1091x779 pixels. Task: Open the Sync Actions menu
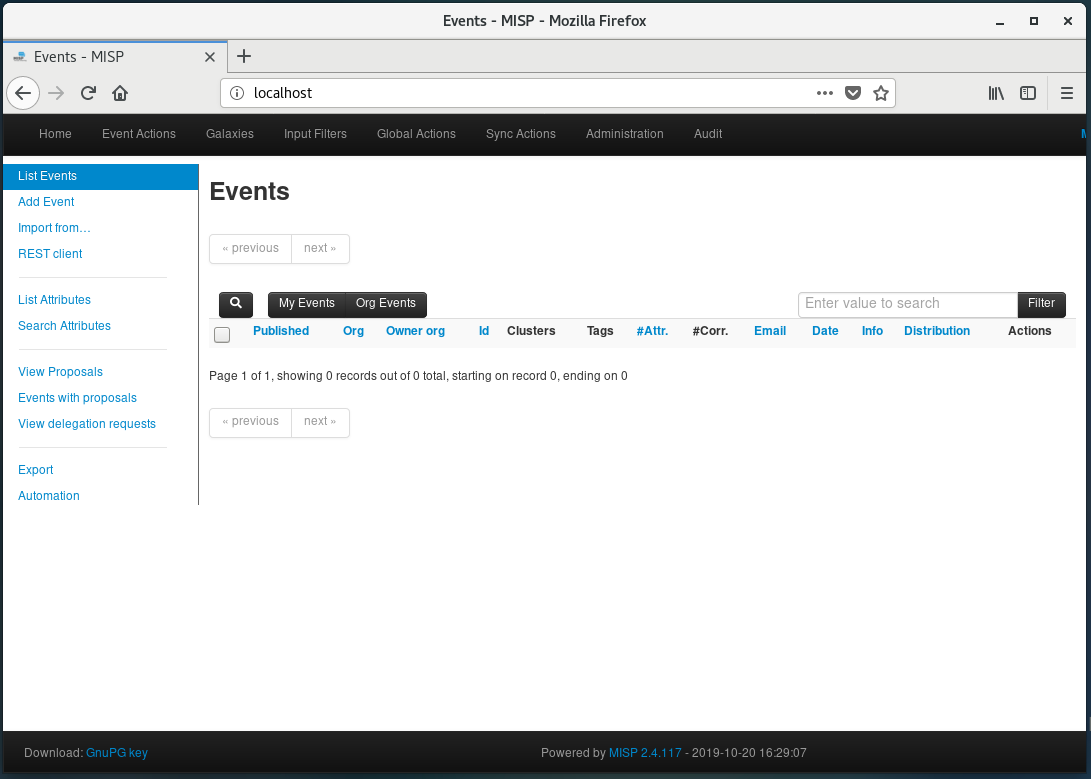pos(520,134)
